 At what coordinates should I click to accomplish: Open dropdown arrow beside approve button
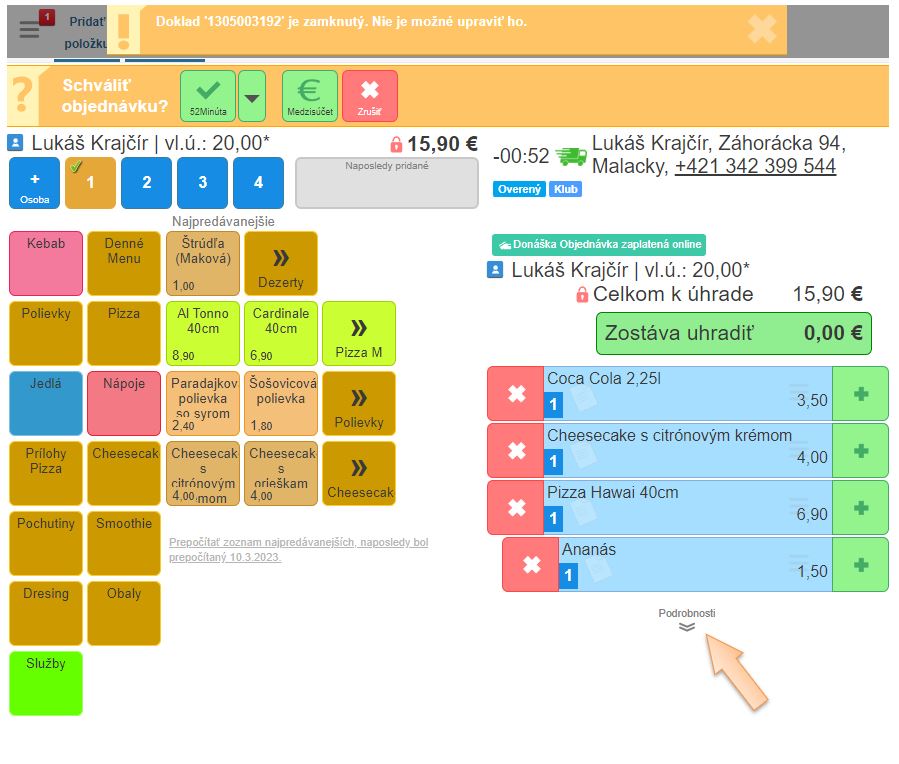click(252, 97)
